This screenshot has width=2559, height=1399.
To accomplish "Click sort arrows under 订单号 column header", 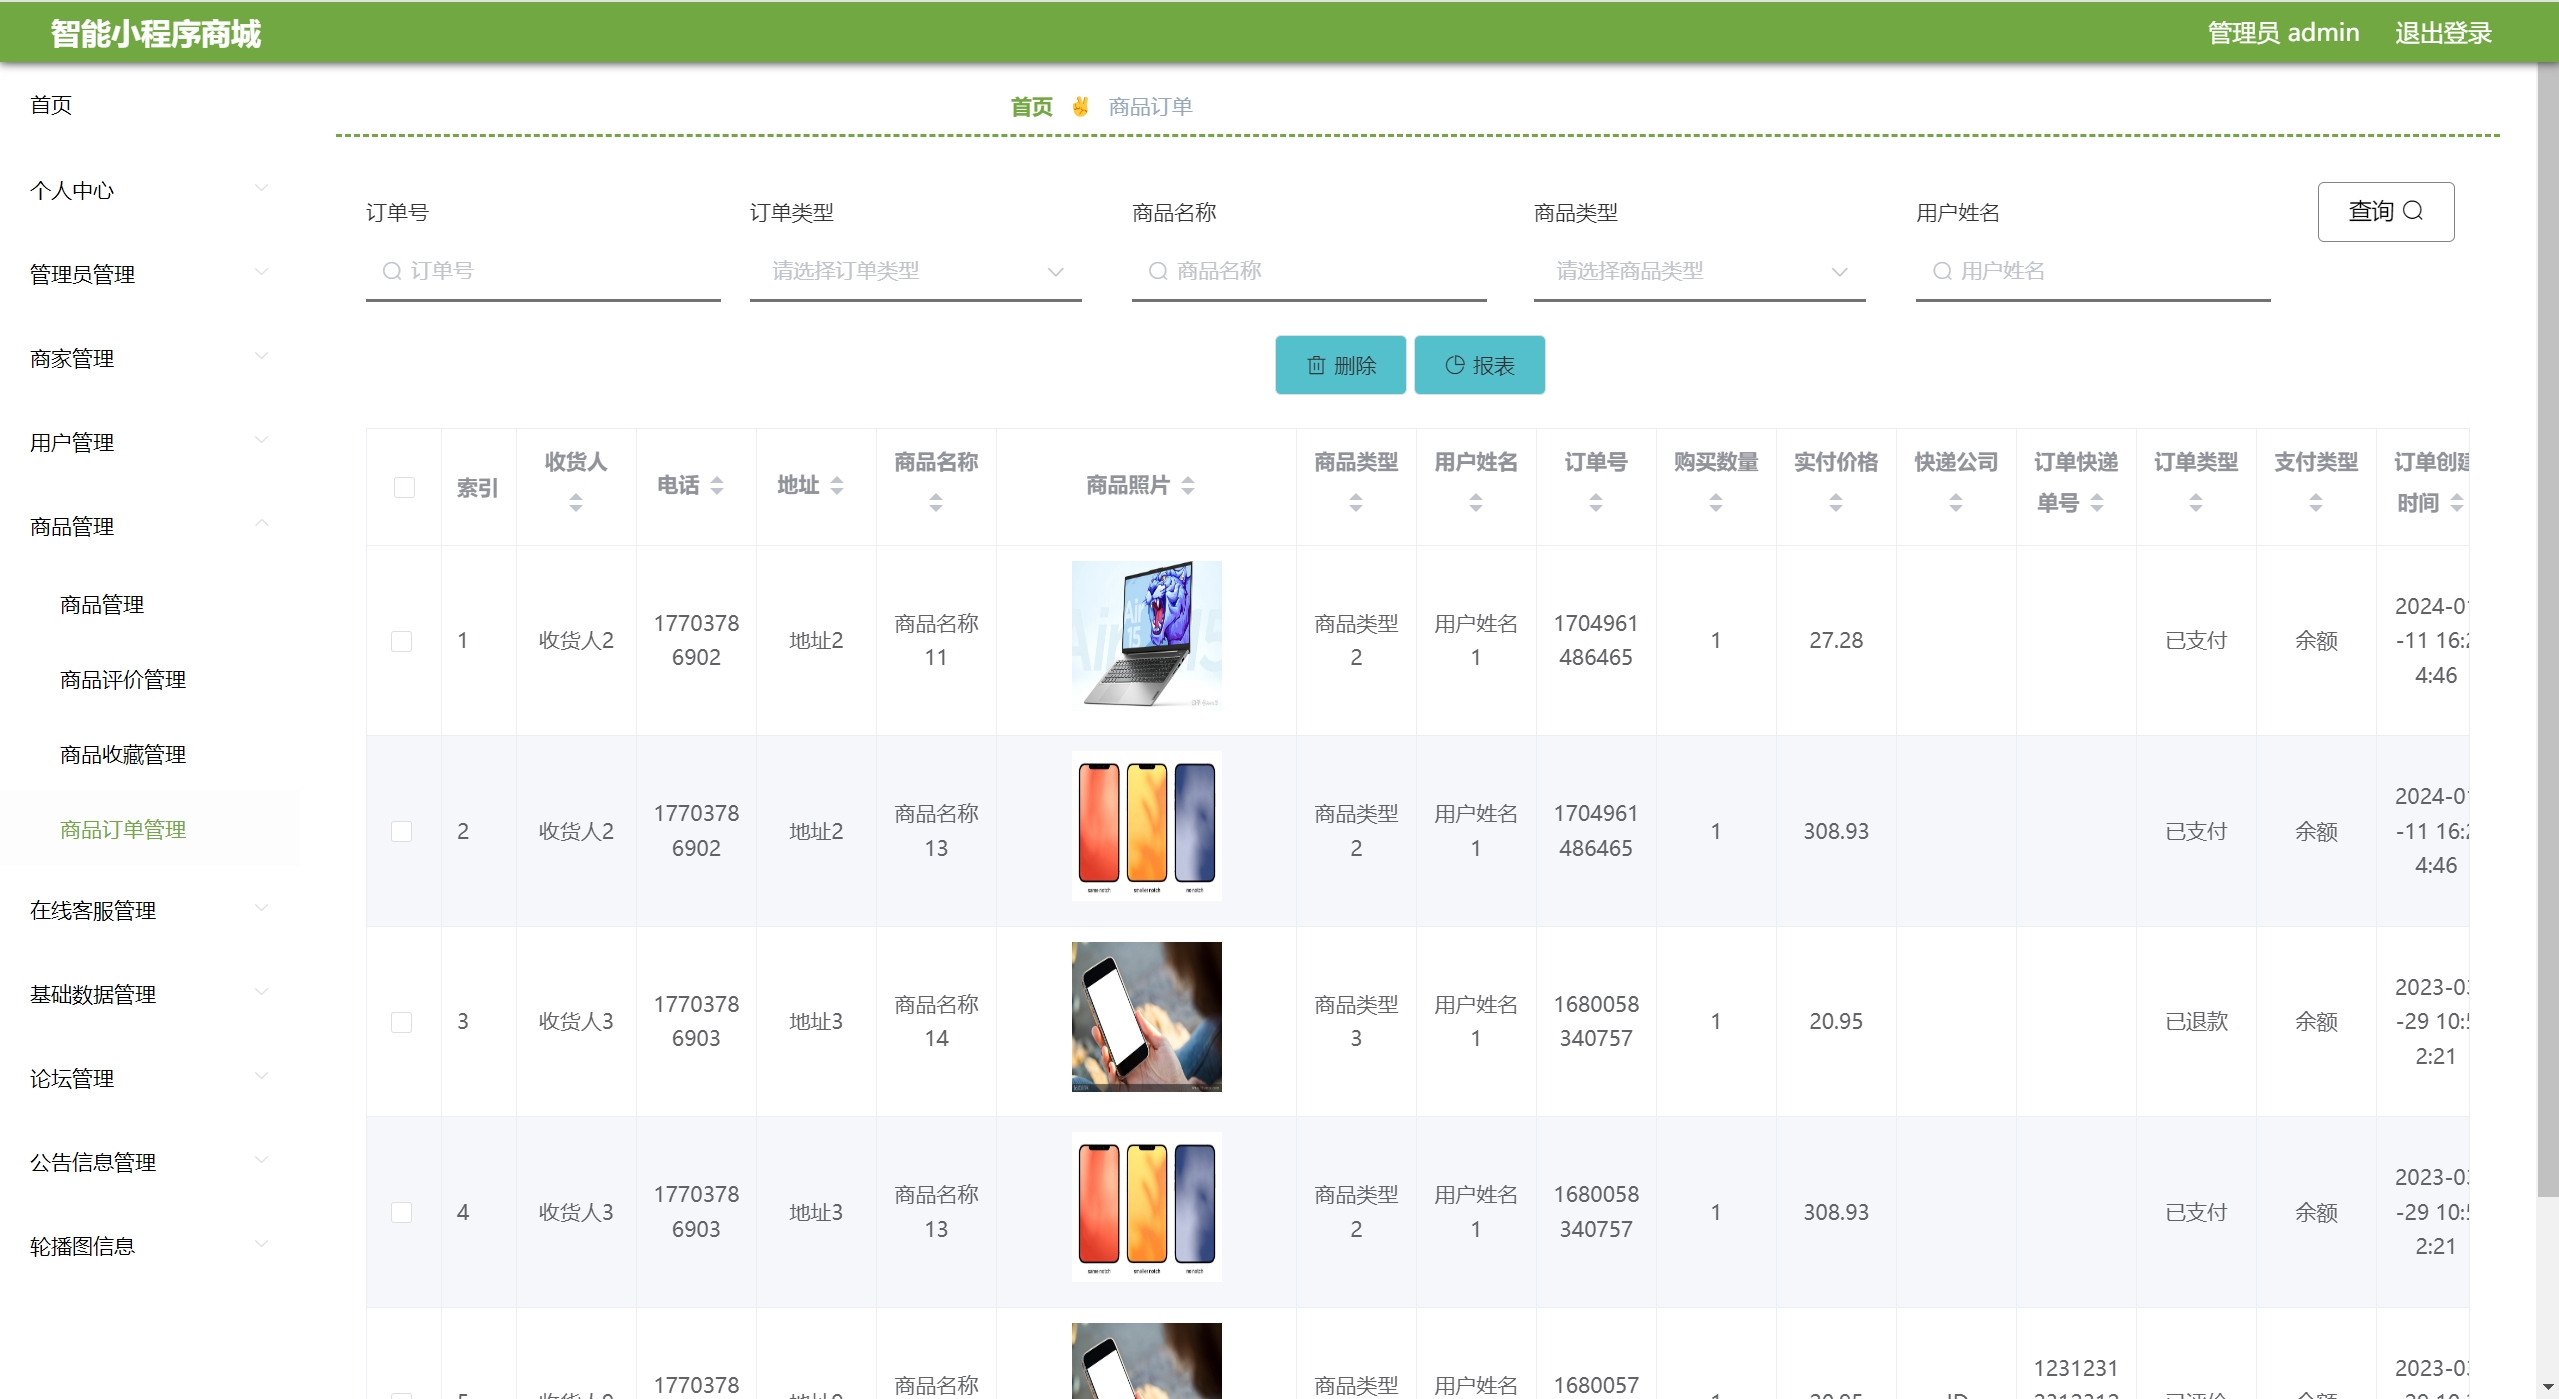I will pos(1595,503).
